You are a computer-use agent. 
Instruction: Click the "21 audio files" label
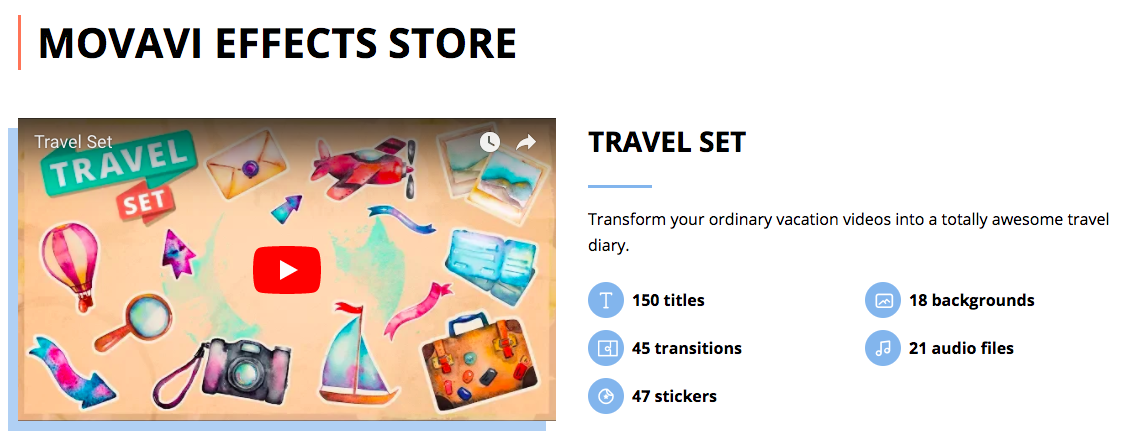961,348
